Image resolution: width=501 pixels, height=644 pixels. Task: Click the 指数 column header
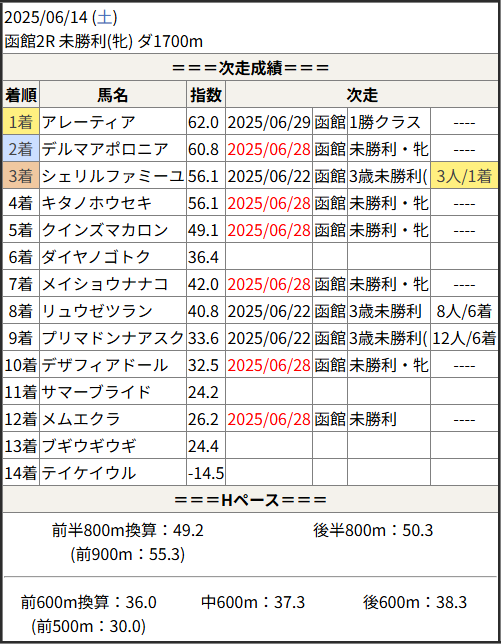[x=206, y=95]
